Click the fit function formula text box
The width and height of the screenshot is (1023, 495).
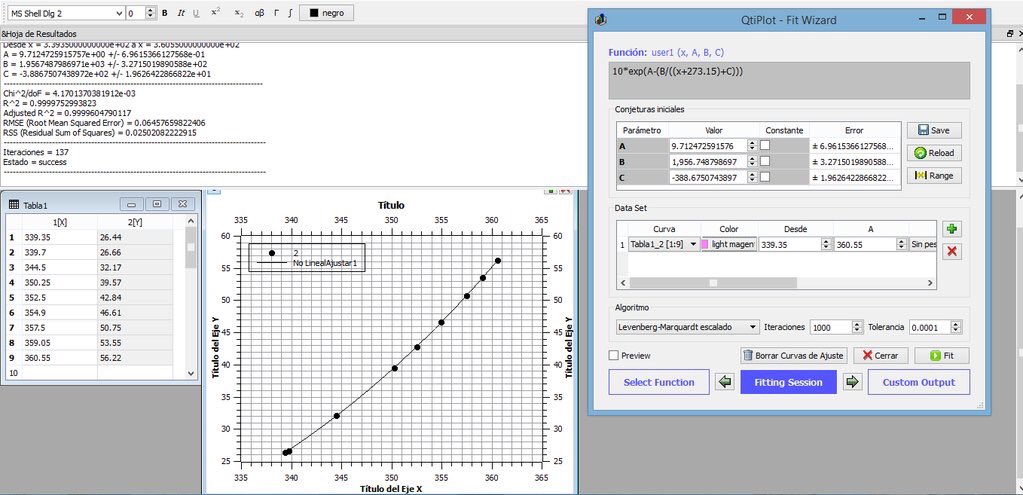click(789, 81)
